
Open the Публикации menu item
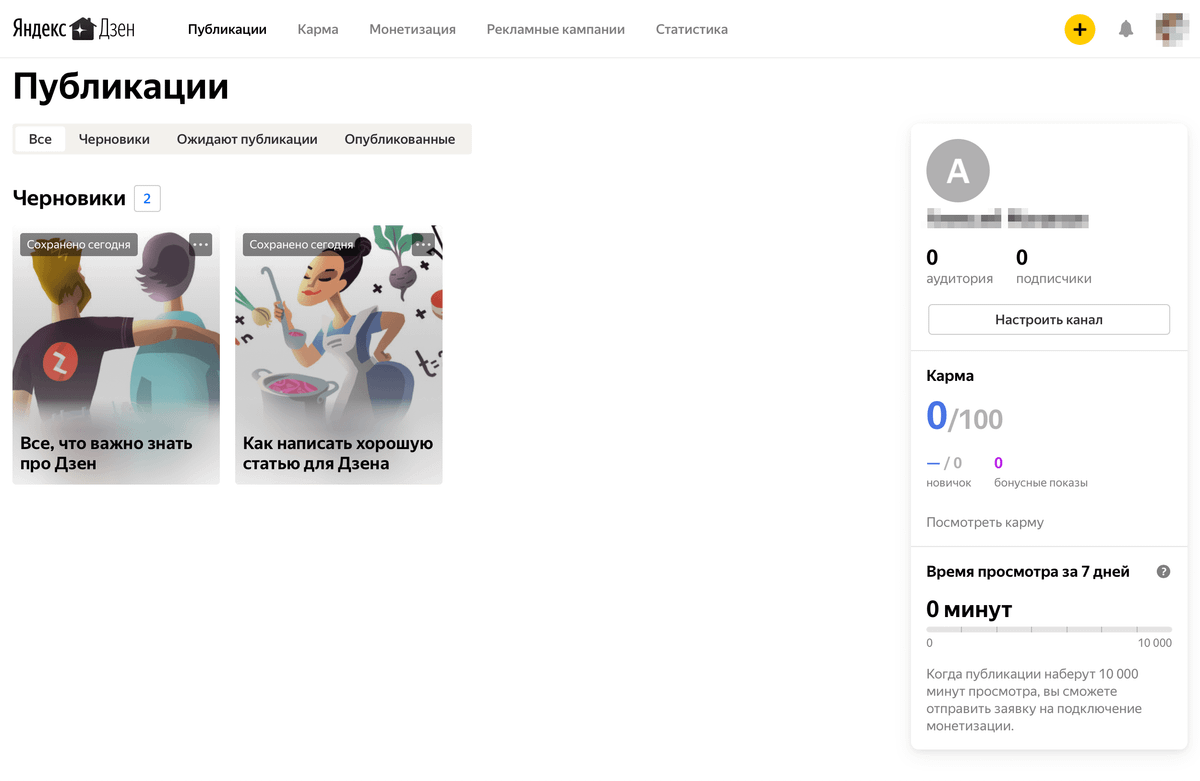(x=227, y=29)
